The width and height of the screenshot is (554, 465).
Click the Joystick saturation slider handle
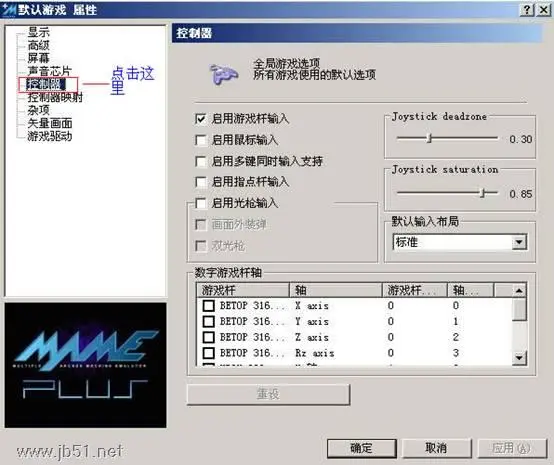[x=483, y=193]
